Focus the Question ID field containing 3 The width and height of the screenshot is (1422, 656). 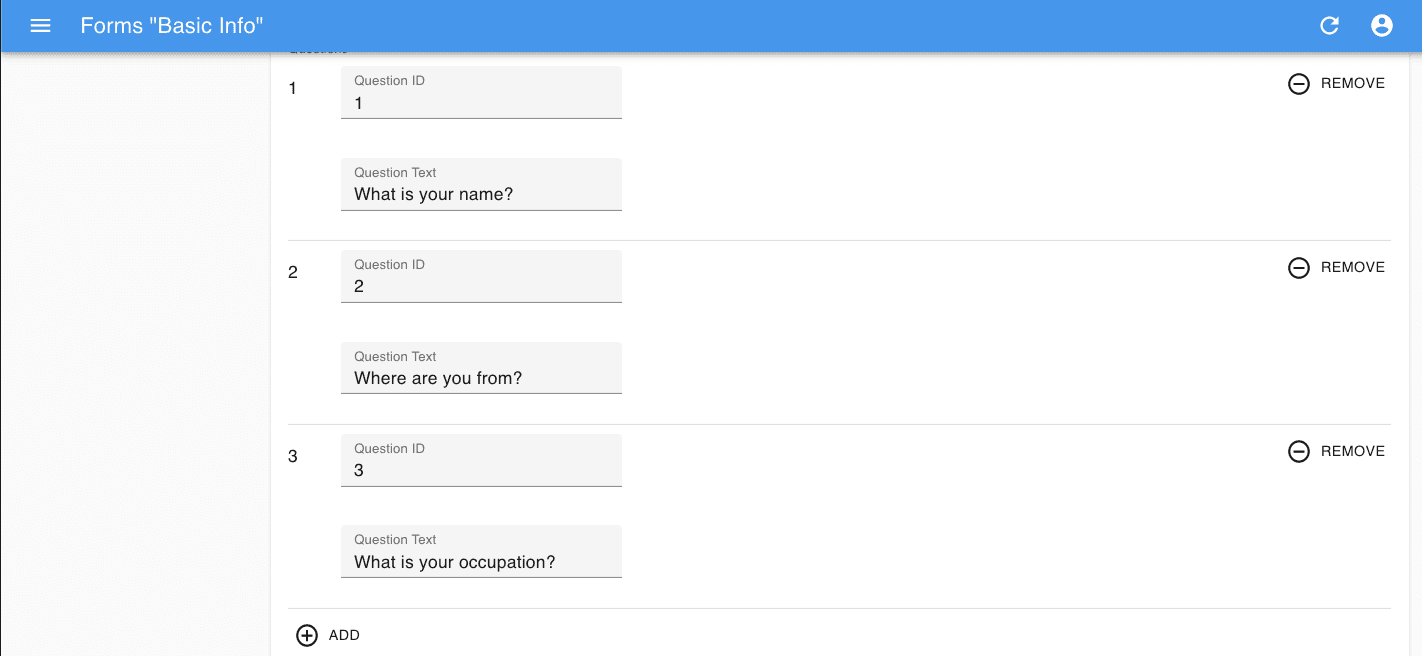[x=481, y=470]
